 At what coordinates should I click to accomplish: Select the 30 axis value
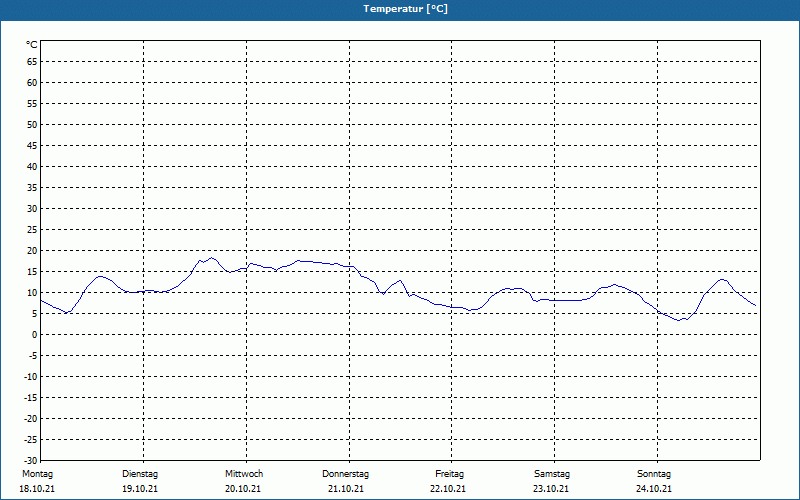click(x=32, y=209)
